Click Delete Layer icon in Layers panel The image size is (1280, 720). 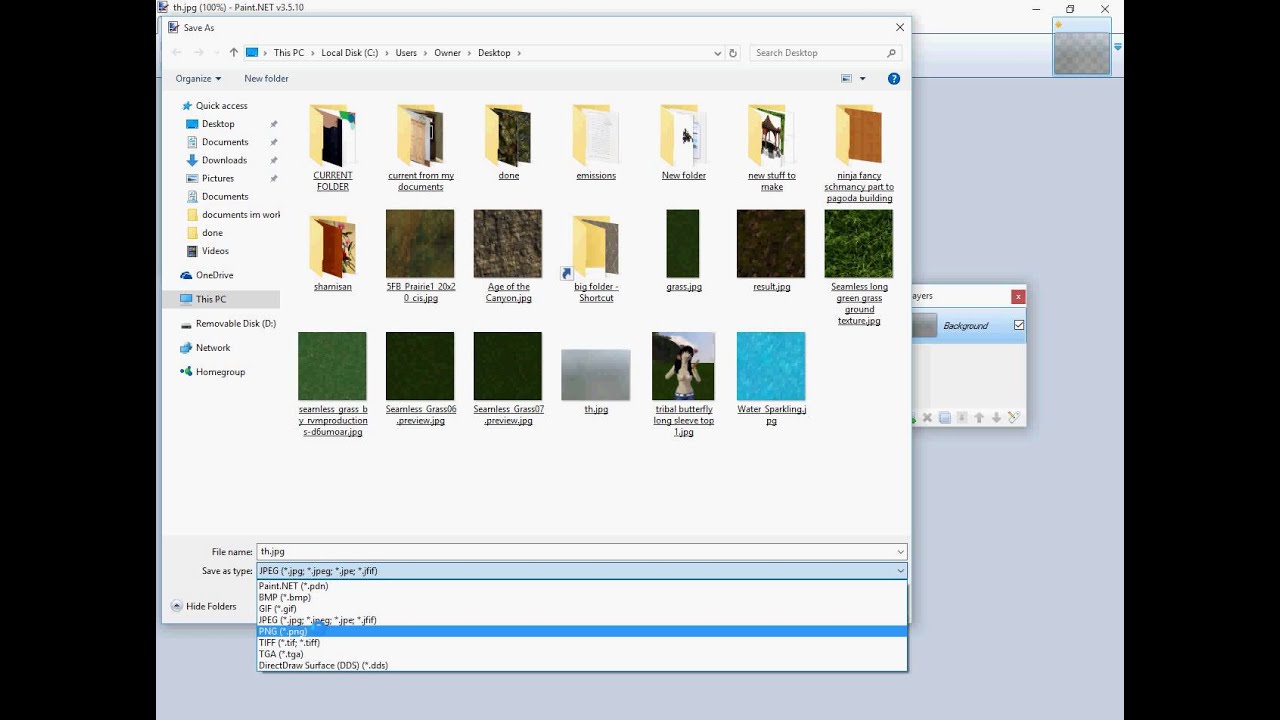[927, 418]
